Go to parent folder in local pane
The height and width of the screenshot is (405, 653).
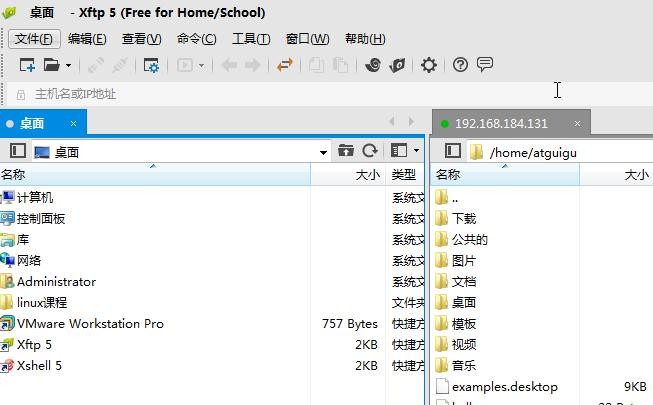346,150
